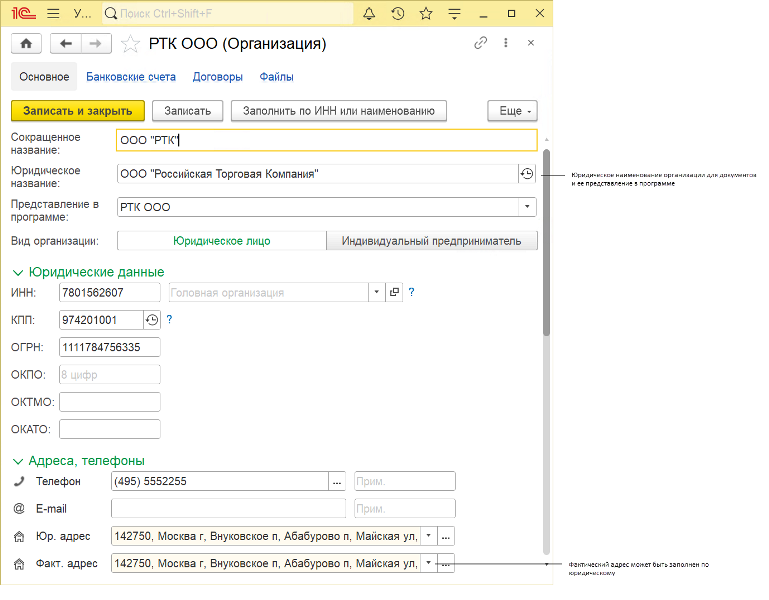Open the three-dots form menu

pyautogui.click(x=506, y=43)
